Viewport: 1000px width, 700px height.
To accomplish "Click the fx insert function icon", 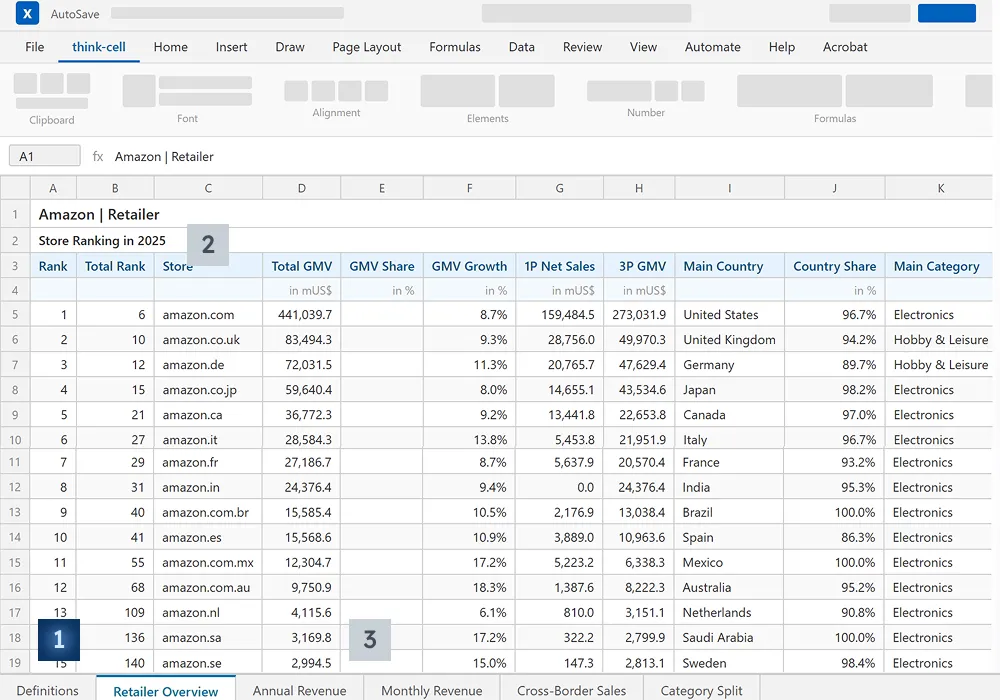I will click(x=98, y=156).
